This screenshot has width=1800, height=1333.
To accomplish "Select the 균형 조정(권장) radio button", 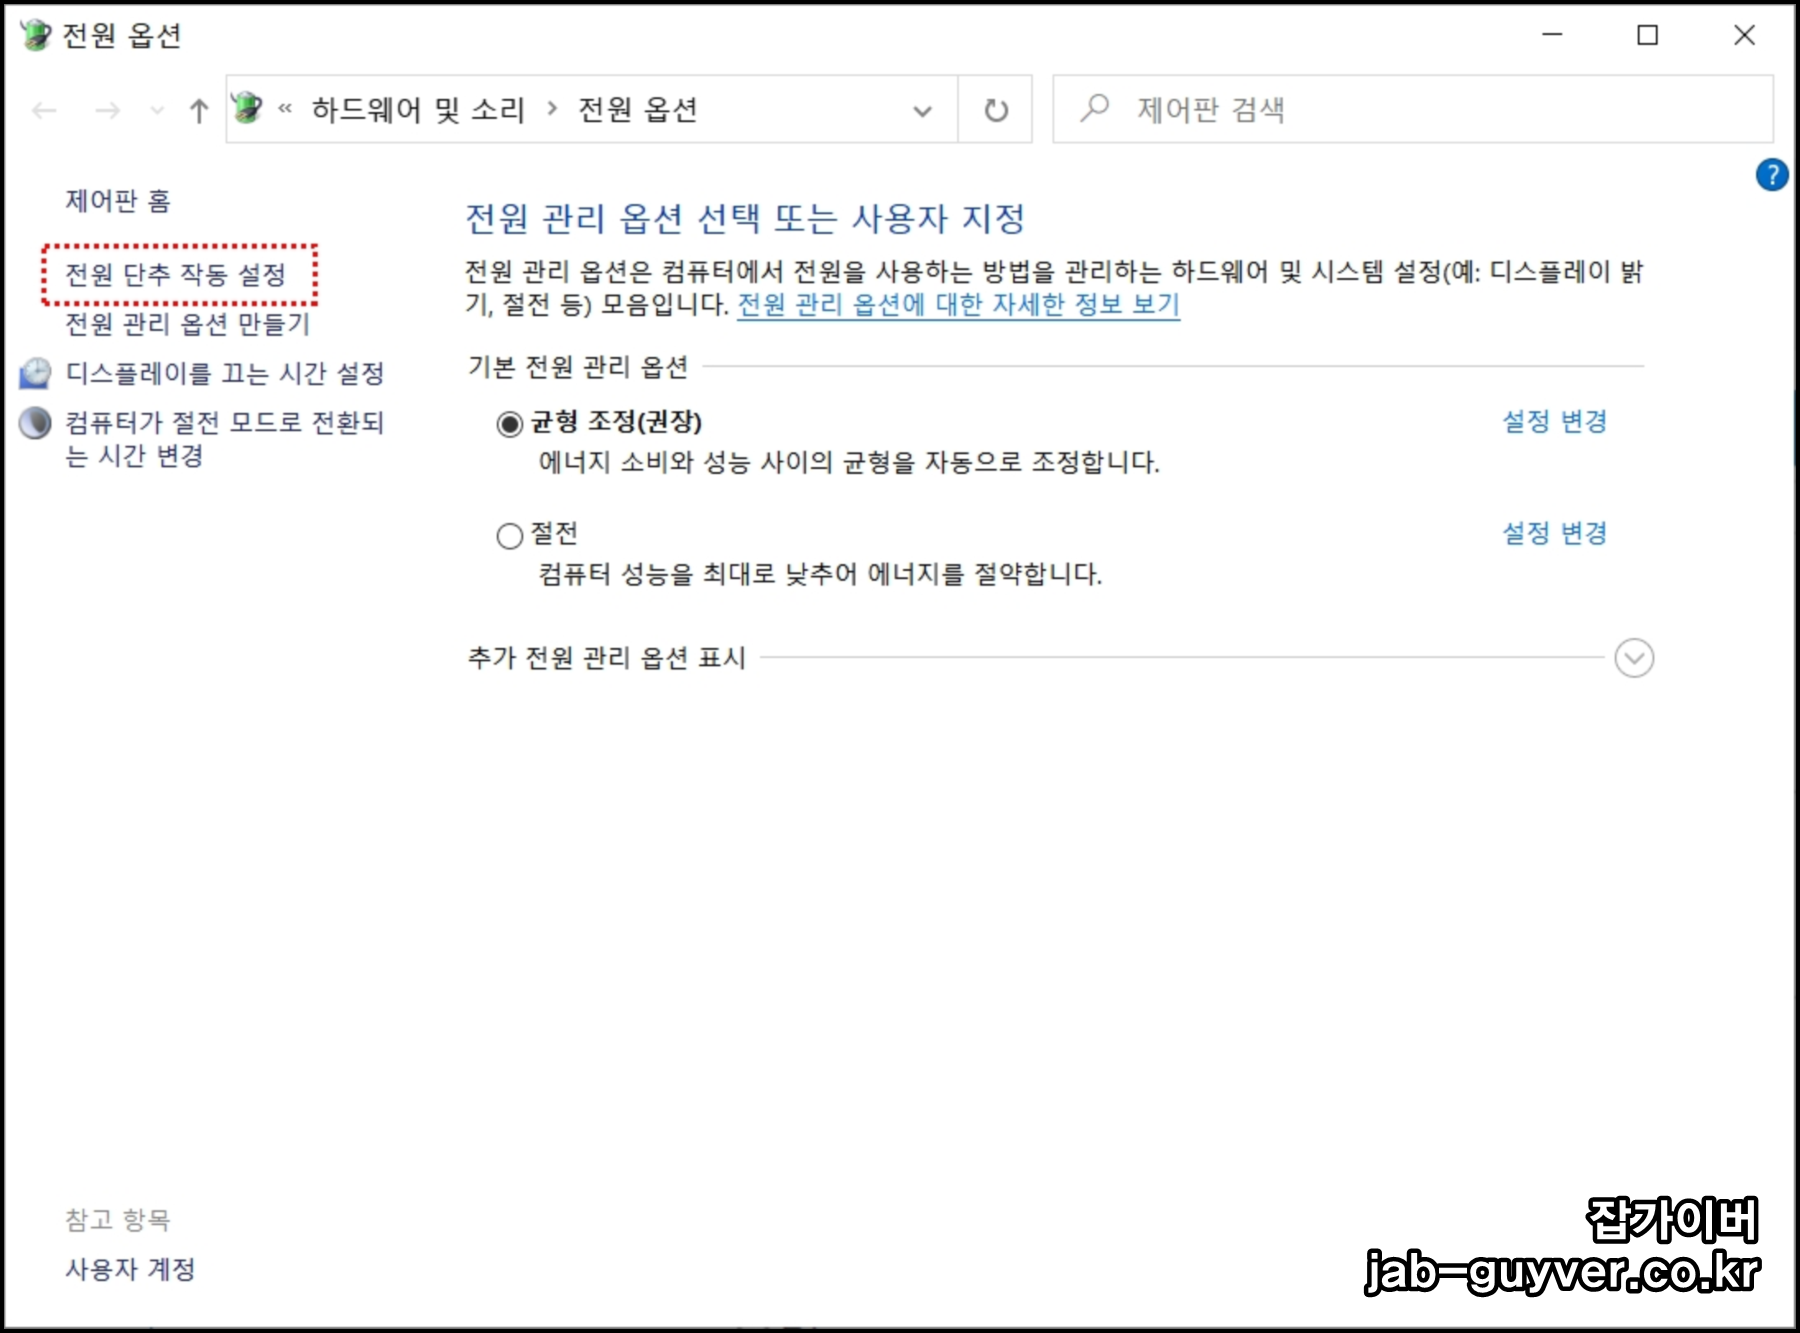I will pos(508,423).
